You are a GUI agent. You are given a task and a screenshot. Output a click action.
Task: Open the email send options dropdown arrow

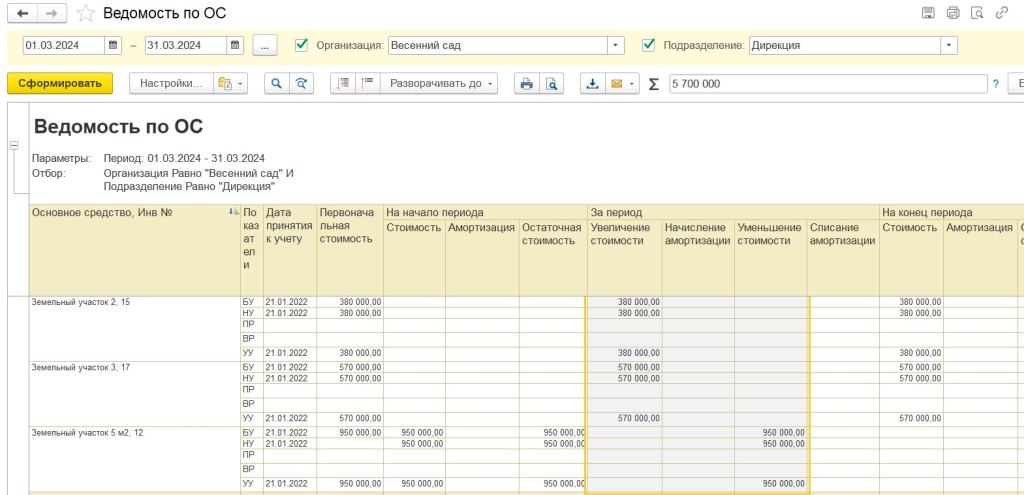632,84
